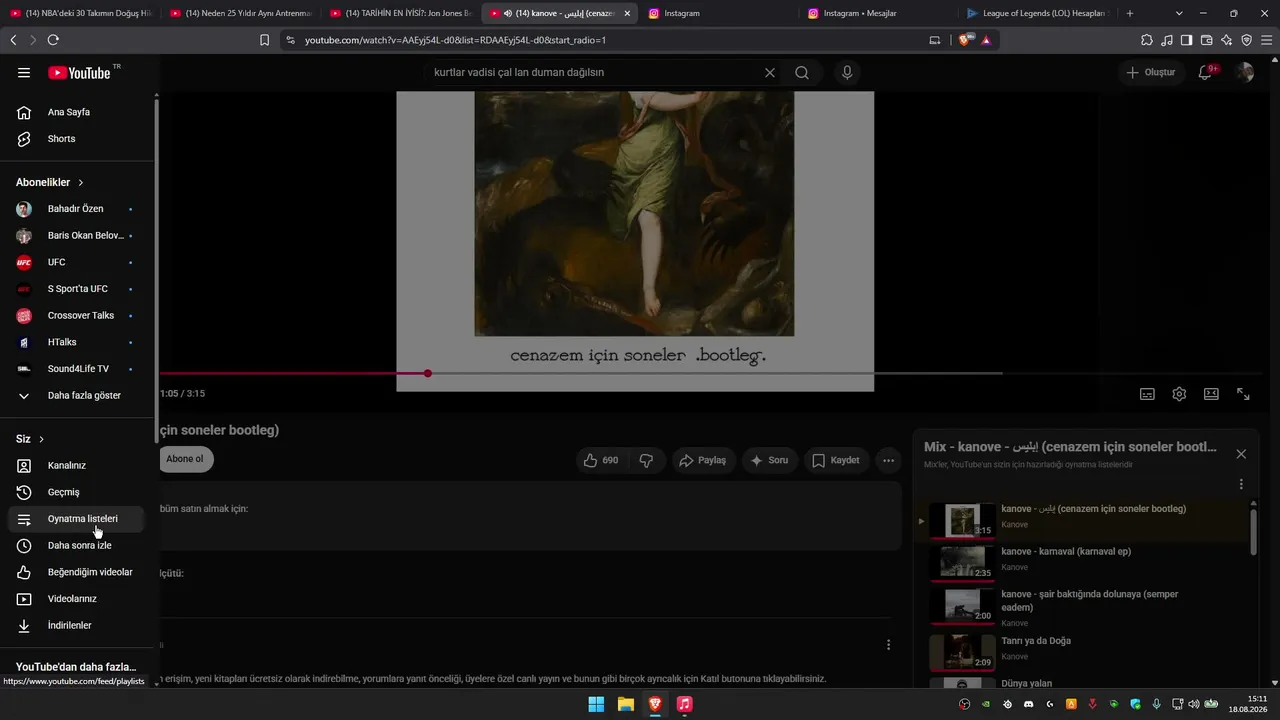
Task: Open File Explorer from the taskbar
Action: click(625, 704)
